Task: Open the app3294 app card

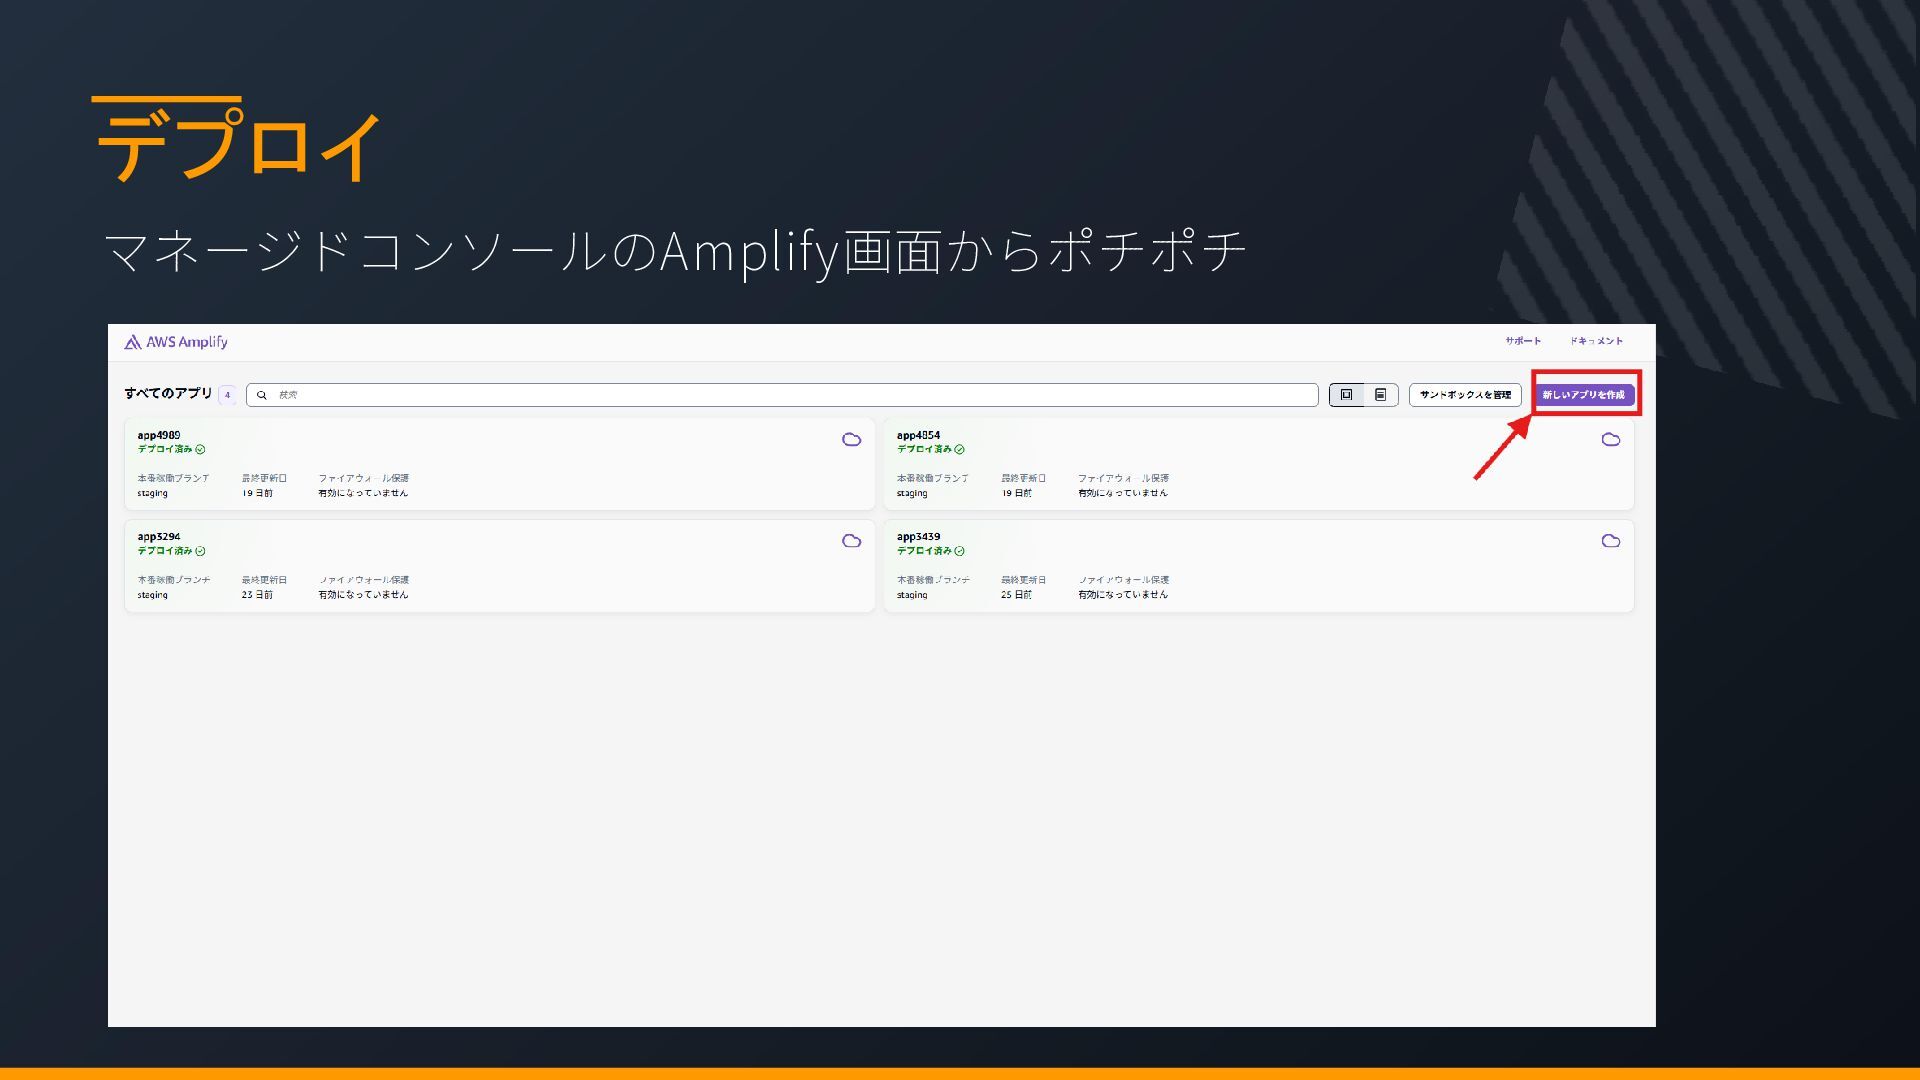Action: tap(499, 566)
